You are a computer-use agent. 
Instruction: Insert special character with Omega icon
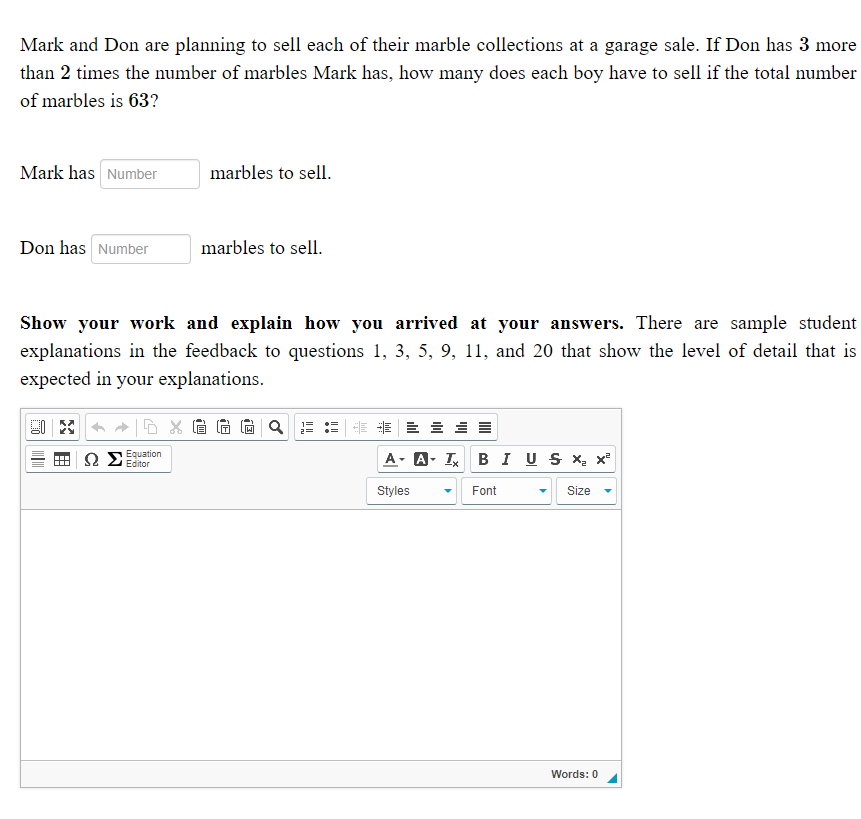91,459
